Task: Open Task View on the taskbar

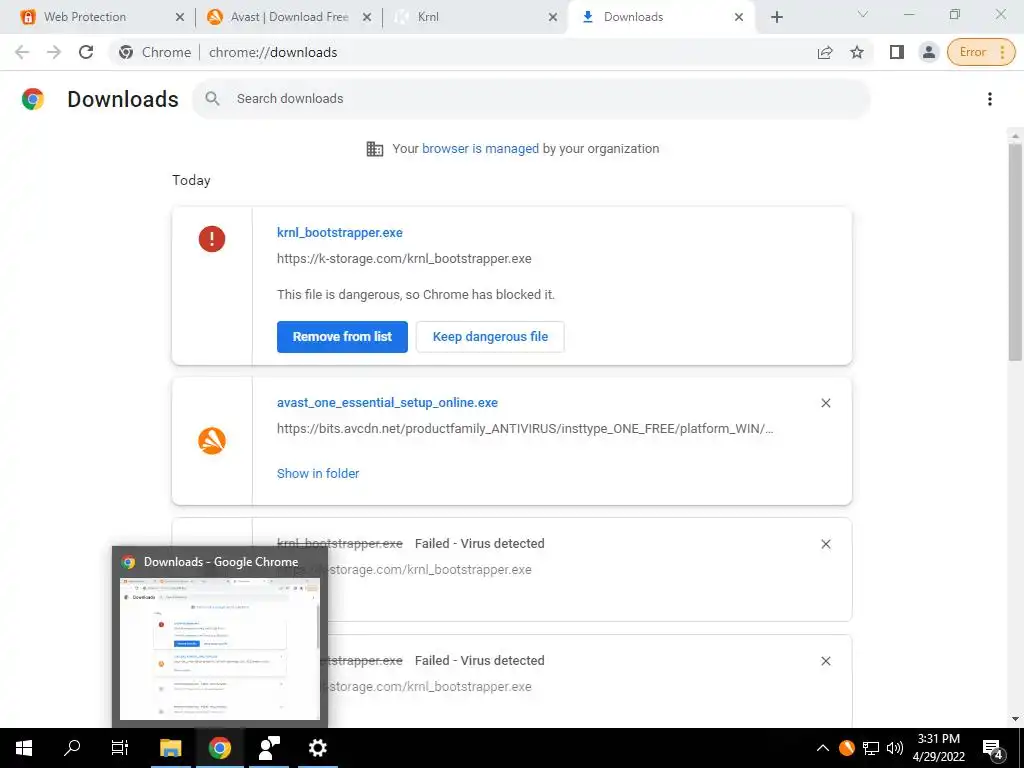Action: point(120,748)
